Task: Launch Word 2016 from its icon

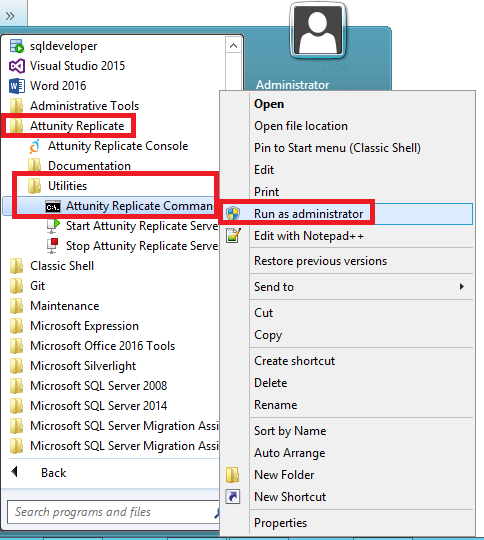Action: 17,86
